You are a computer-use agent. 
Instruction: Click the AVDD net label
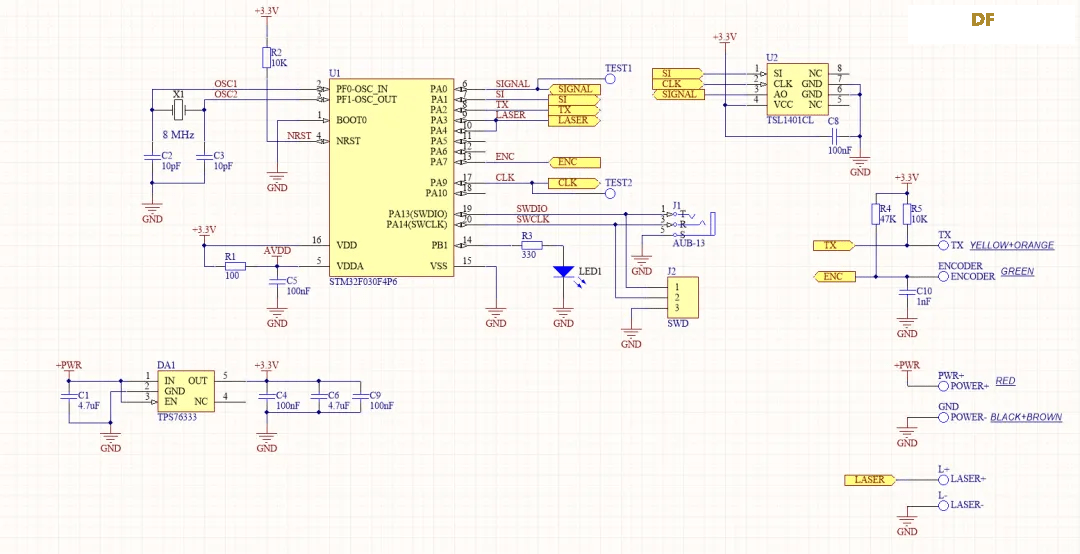[277, 251]
